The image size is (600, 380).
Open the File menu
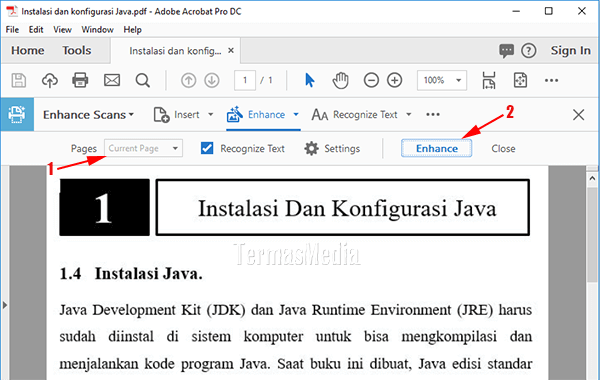point(12,29)
